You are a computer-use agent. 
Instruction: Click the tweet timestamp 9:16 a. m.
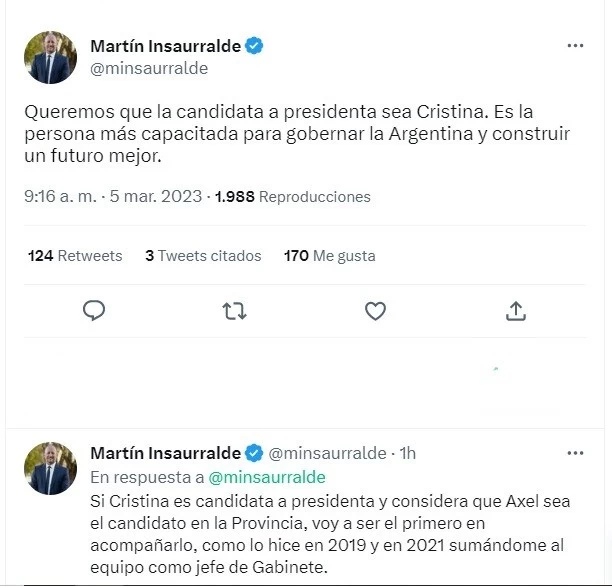[x=60, y=196]
